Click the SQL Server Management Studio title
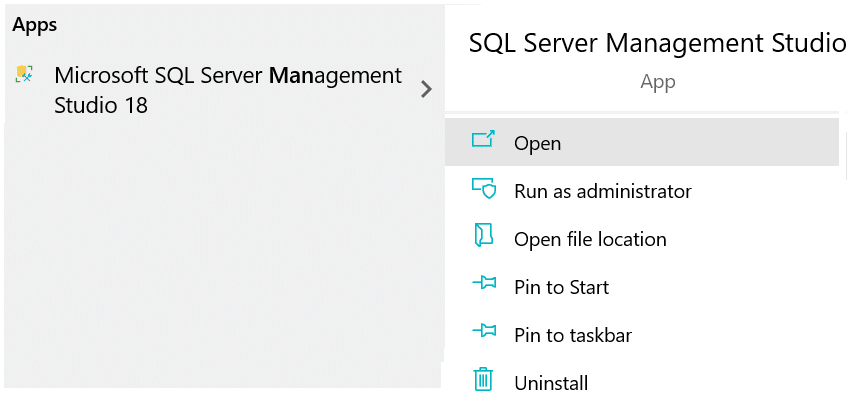Viewport: 850px width, 402px height. [657, 43]
